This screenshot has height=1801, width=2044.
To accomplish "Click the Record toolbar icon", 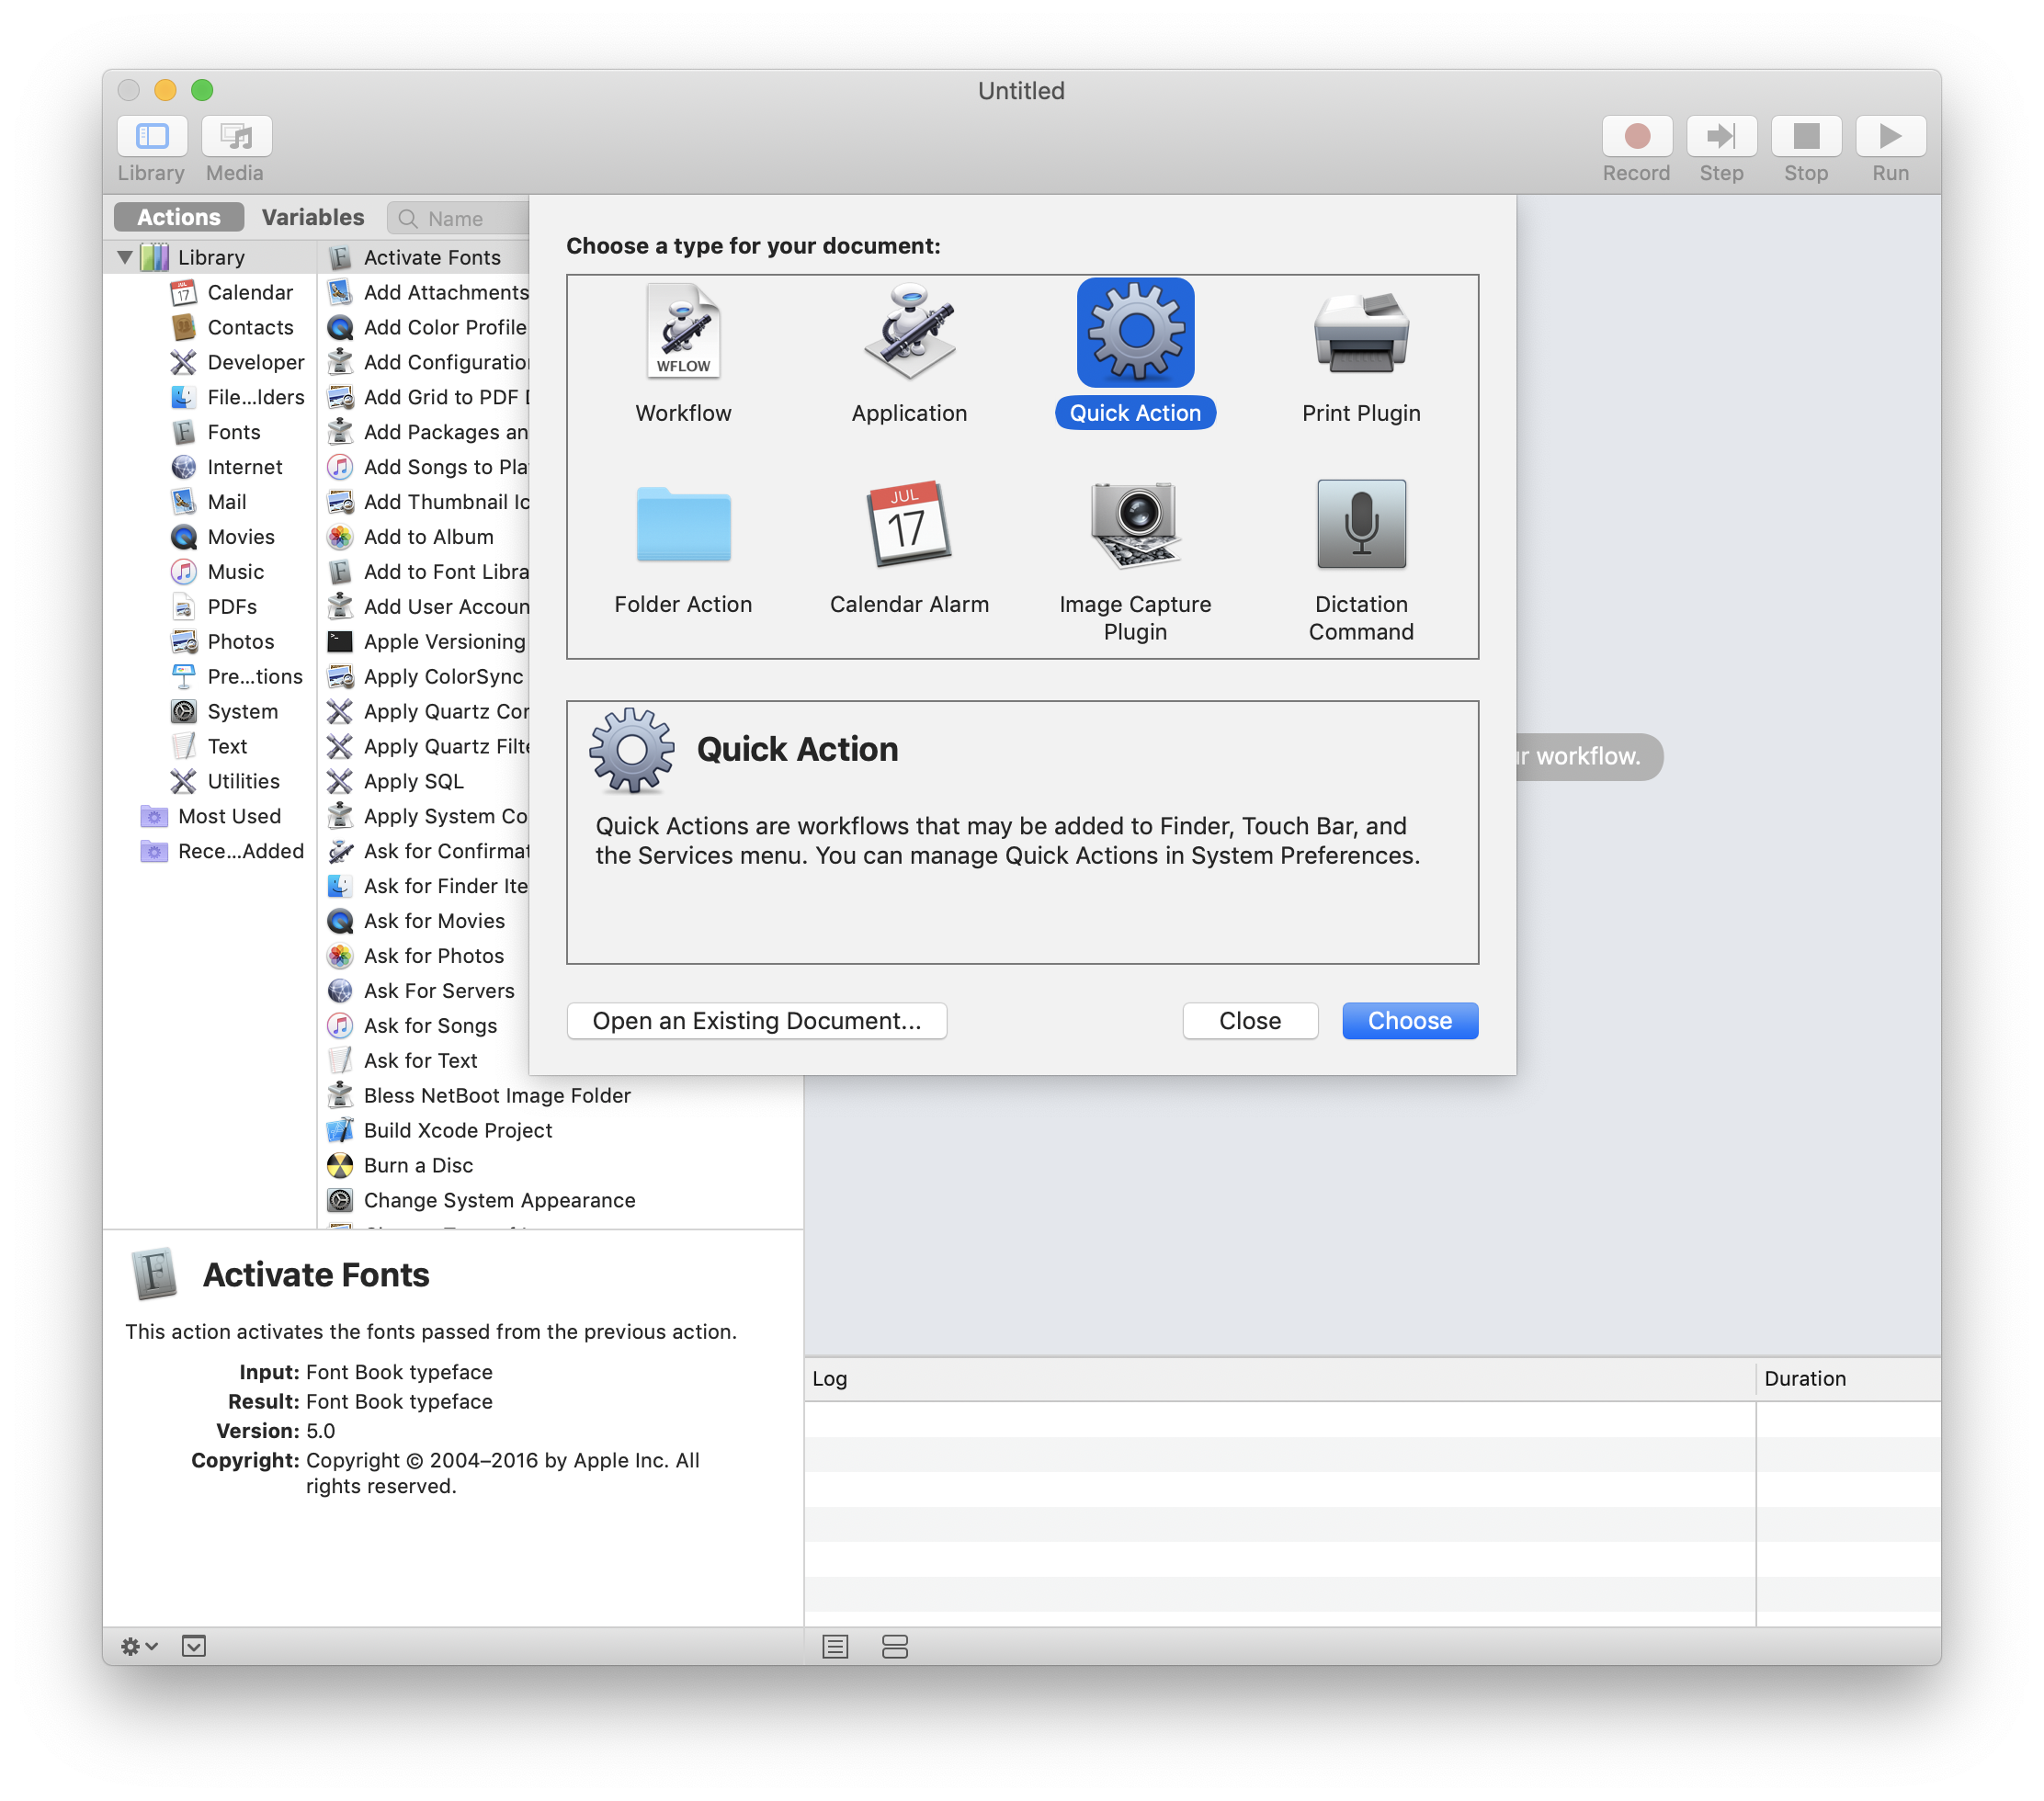I will coord(1636,136).
